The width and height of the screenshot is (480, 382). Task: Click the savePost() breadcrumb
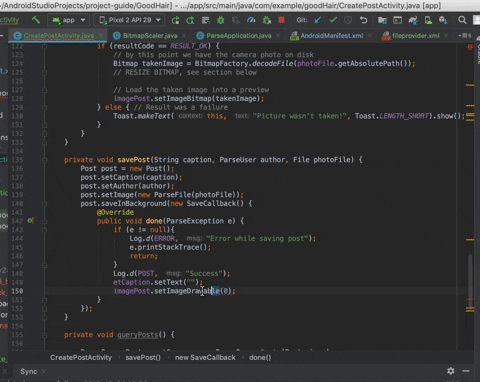point(143,357)
